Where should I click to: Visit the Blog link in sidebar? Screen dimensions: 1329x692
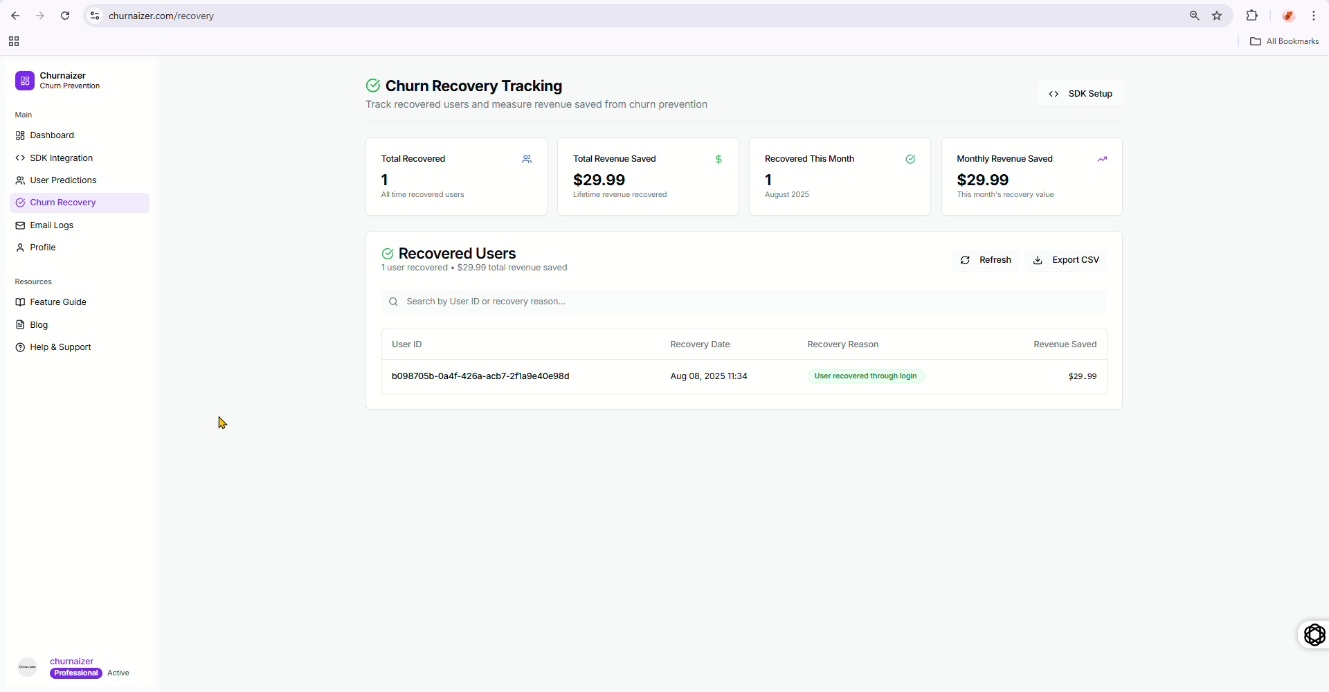(x=38, y=325)
